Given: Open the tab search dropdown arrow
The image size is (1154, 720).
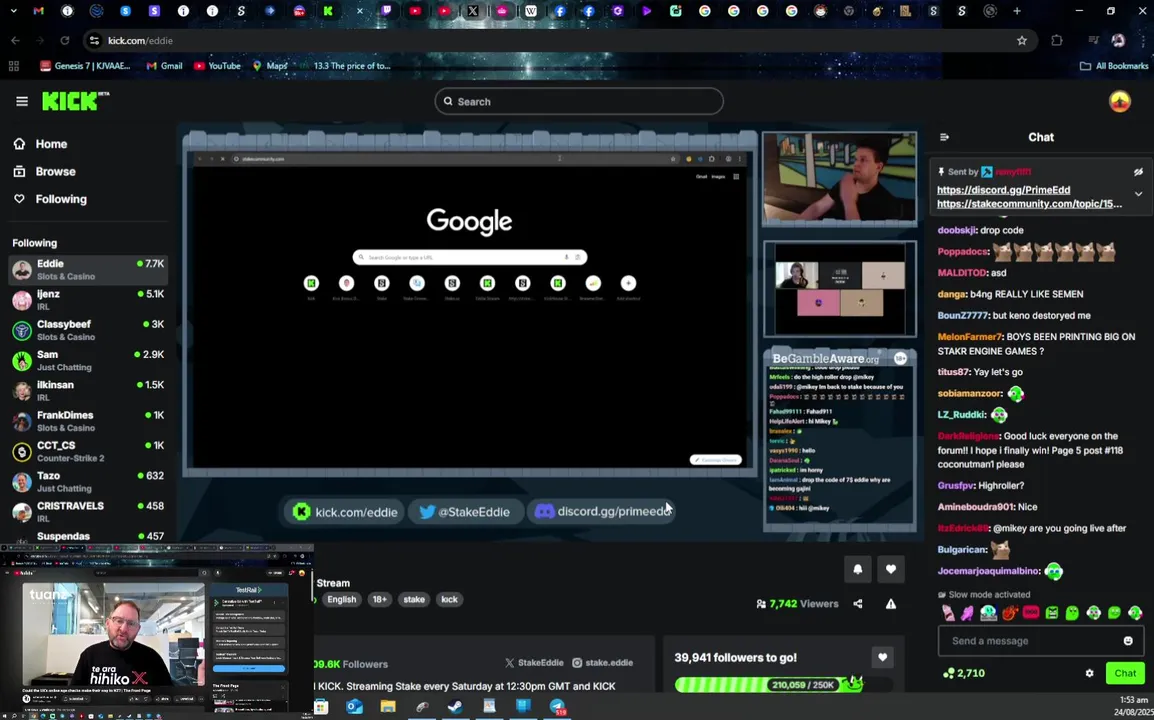Looking at the screenshot, I should click(x=13, y=11).
